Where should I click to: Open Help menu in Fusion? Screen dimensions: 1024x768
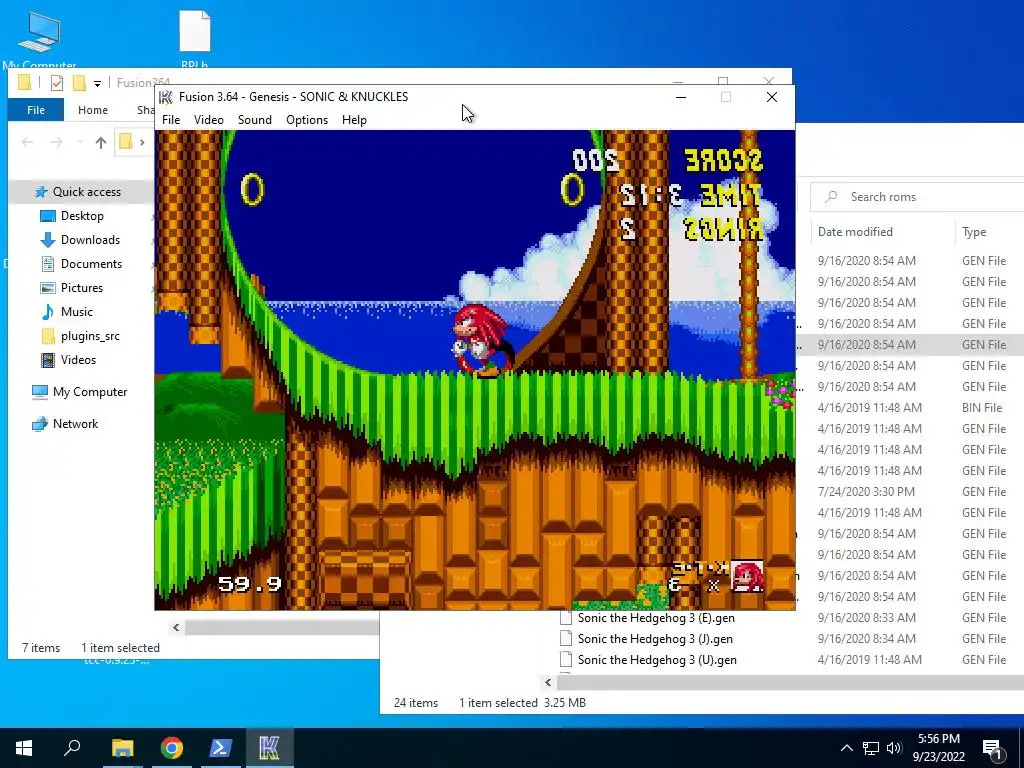pyautogui.click(x=355, y=120)
